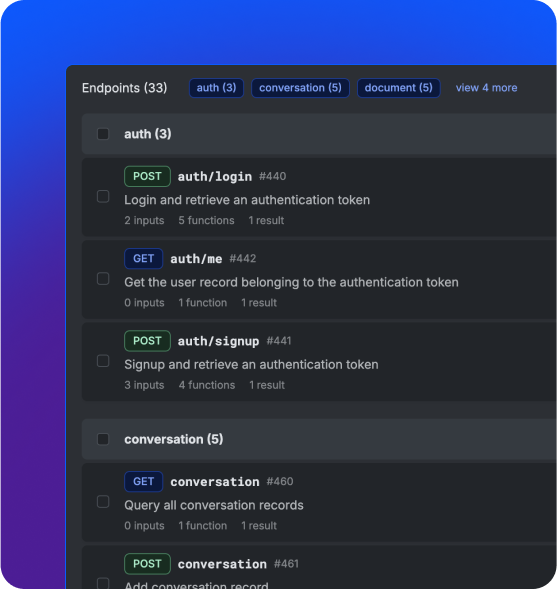Filter by the auth (3) tag
This screenshot has height=589, width=557.
point(216,88)
